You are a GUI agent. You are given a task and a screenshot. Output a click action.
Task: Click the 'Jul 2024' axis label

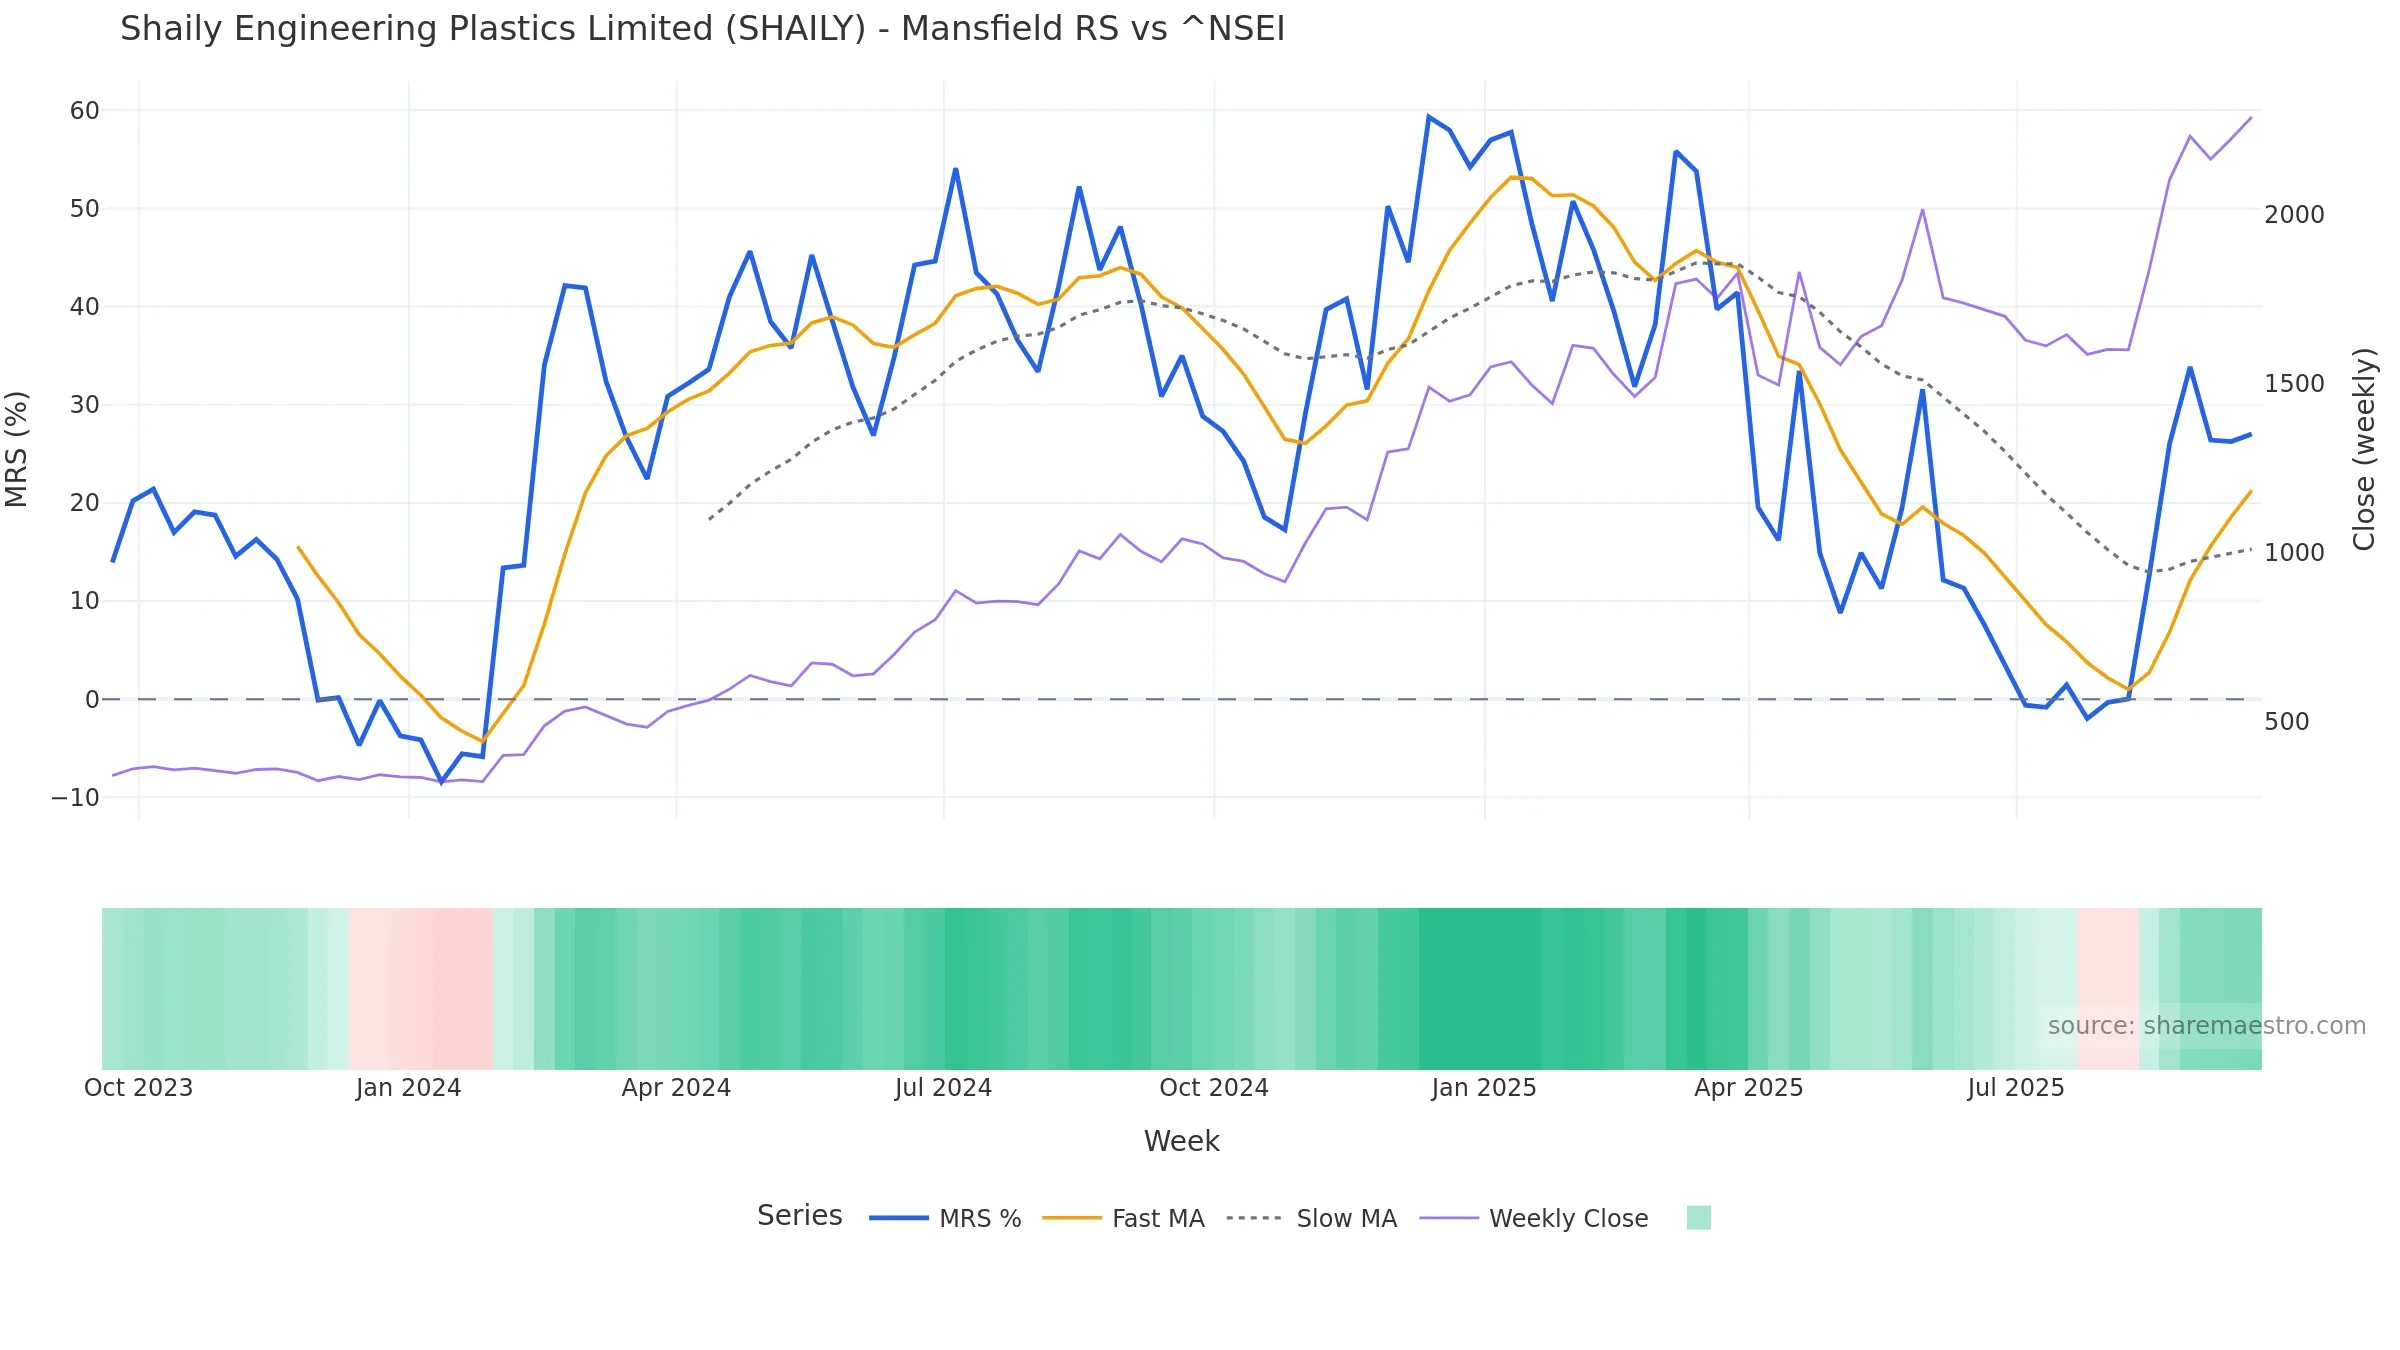click(943, 1088)
